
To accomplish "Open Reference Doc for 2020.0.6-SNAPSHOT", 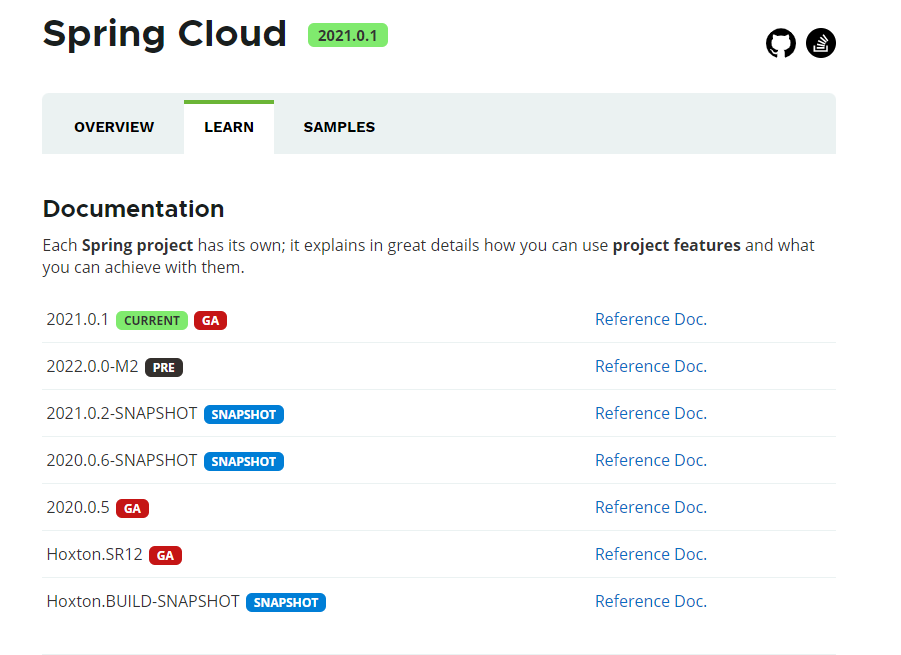I will 650,460.
